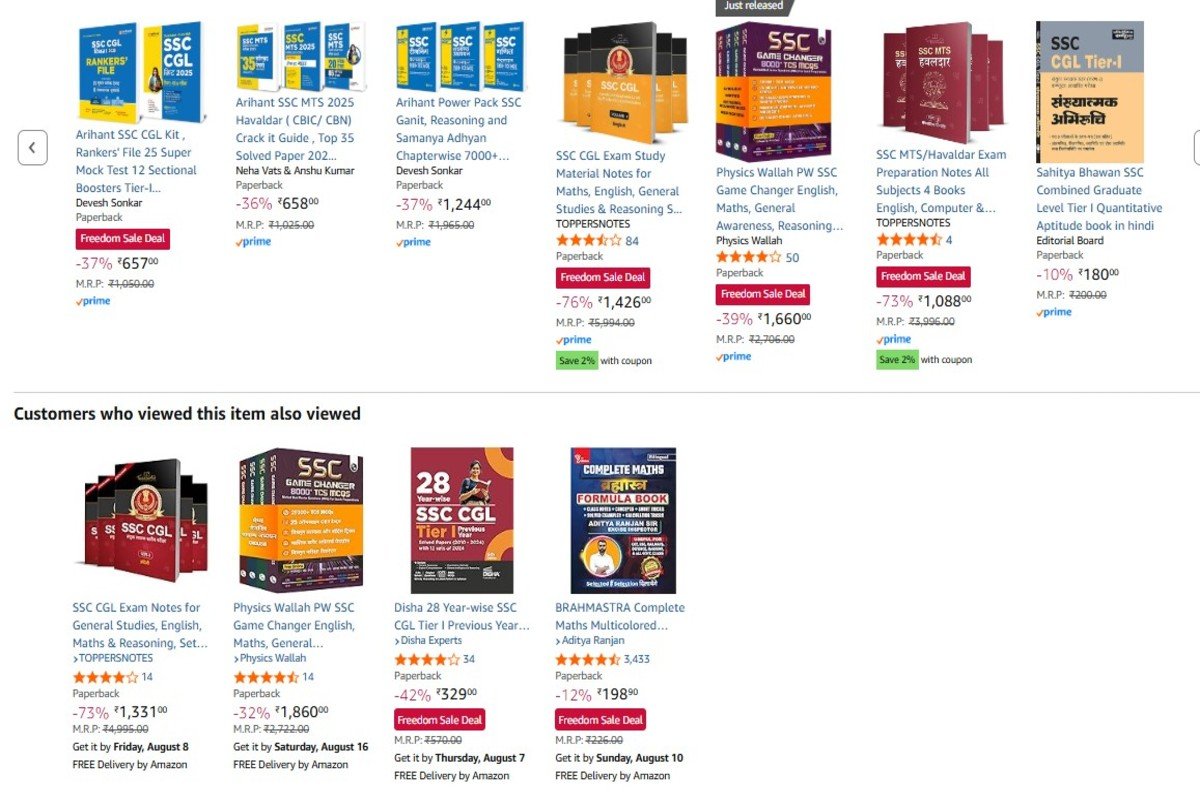Expand Physics Wallah author chevron link
1200x796 pixels.
click(270, 659)
